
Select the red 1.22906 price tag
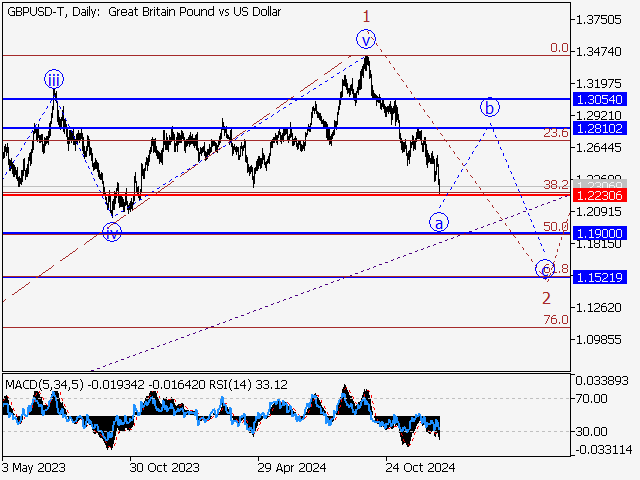tap(600, 195)
